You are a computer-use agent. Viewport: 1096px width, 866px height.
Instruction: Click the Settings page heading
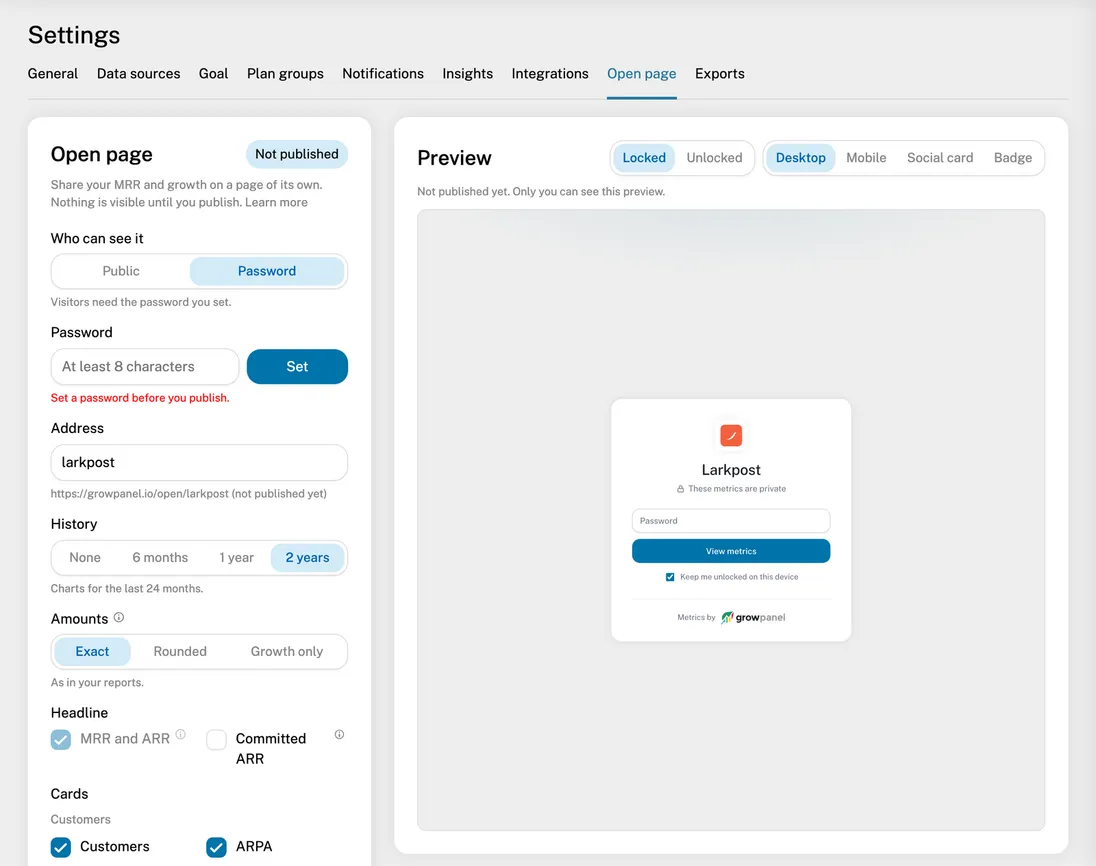click(74, 35)
